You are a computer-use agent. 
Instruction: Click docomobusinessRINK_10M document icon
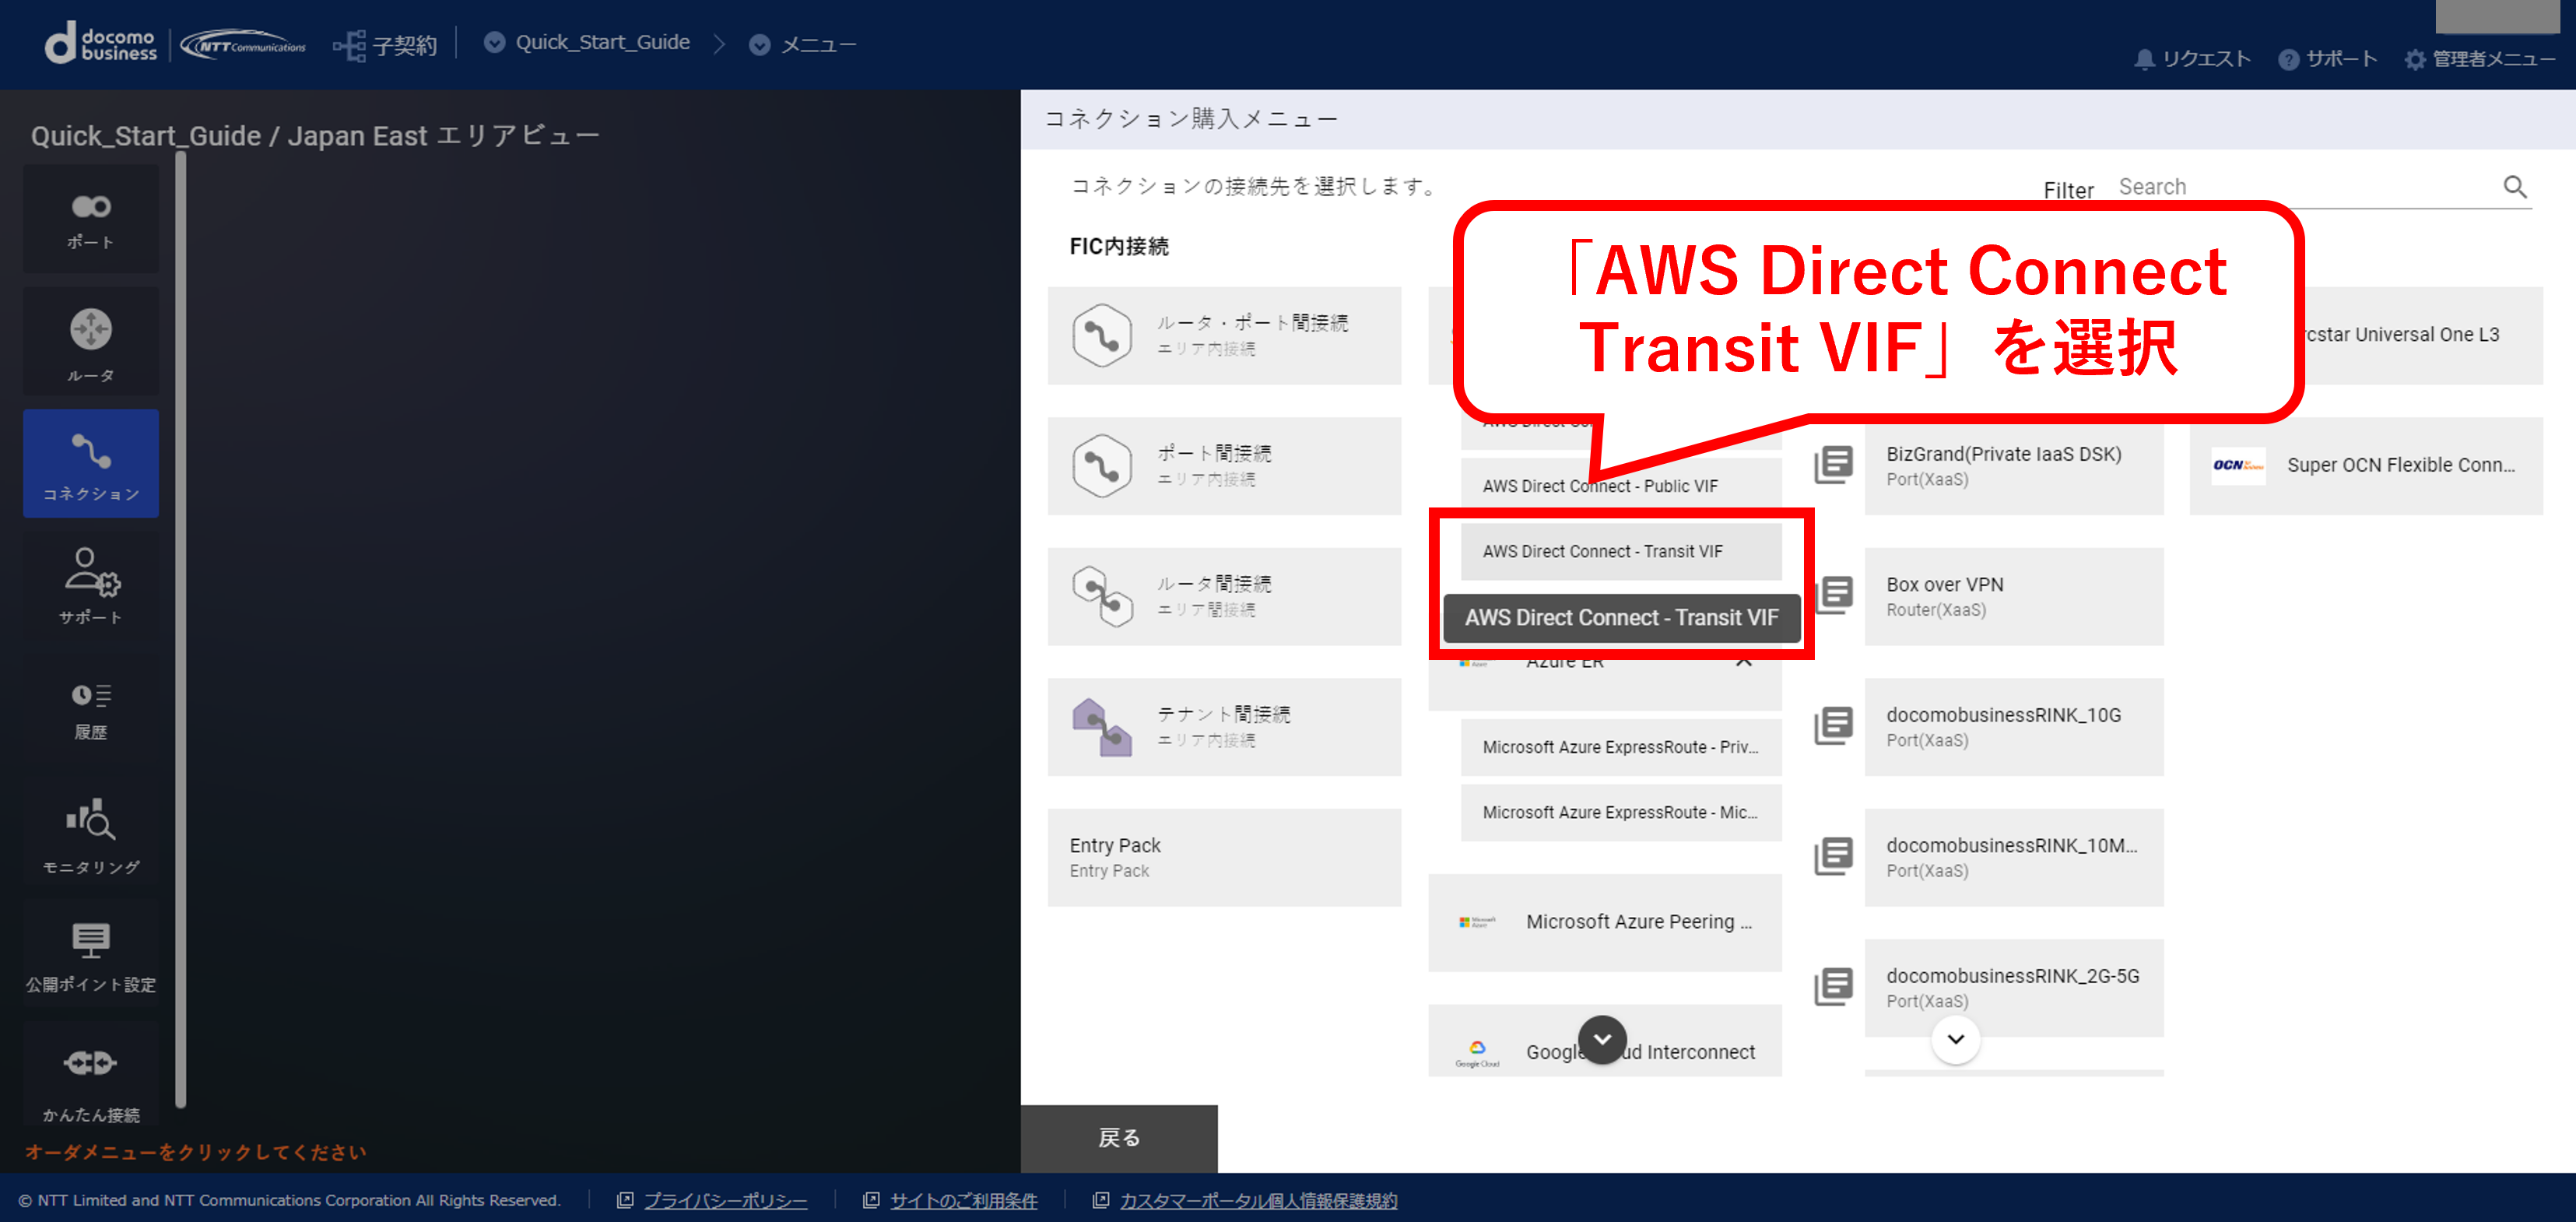click(x=1834, y=856)
